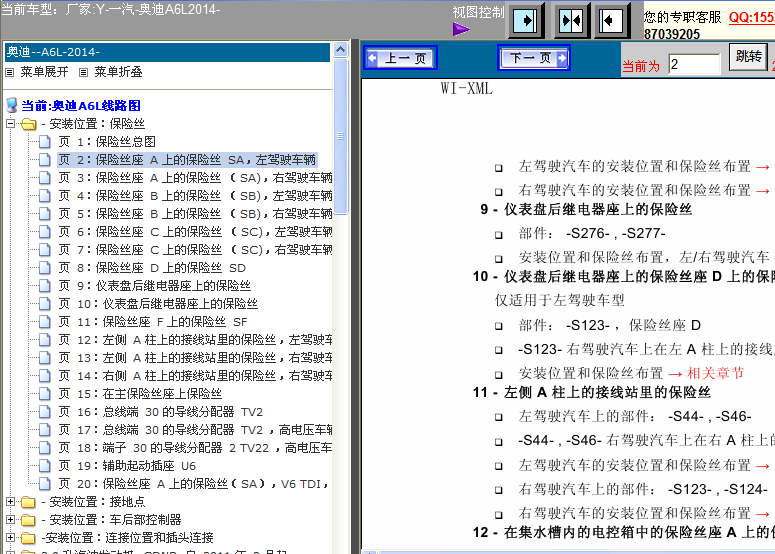Click the WI-XML document label

467,88
